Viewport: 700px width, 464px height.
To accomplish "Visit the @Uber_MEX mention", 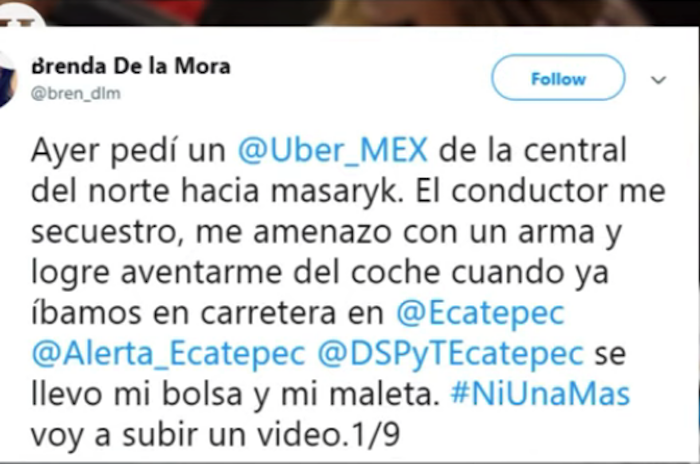I will [333, 150].
